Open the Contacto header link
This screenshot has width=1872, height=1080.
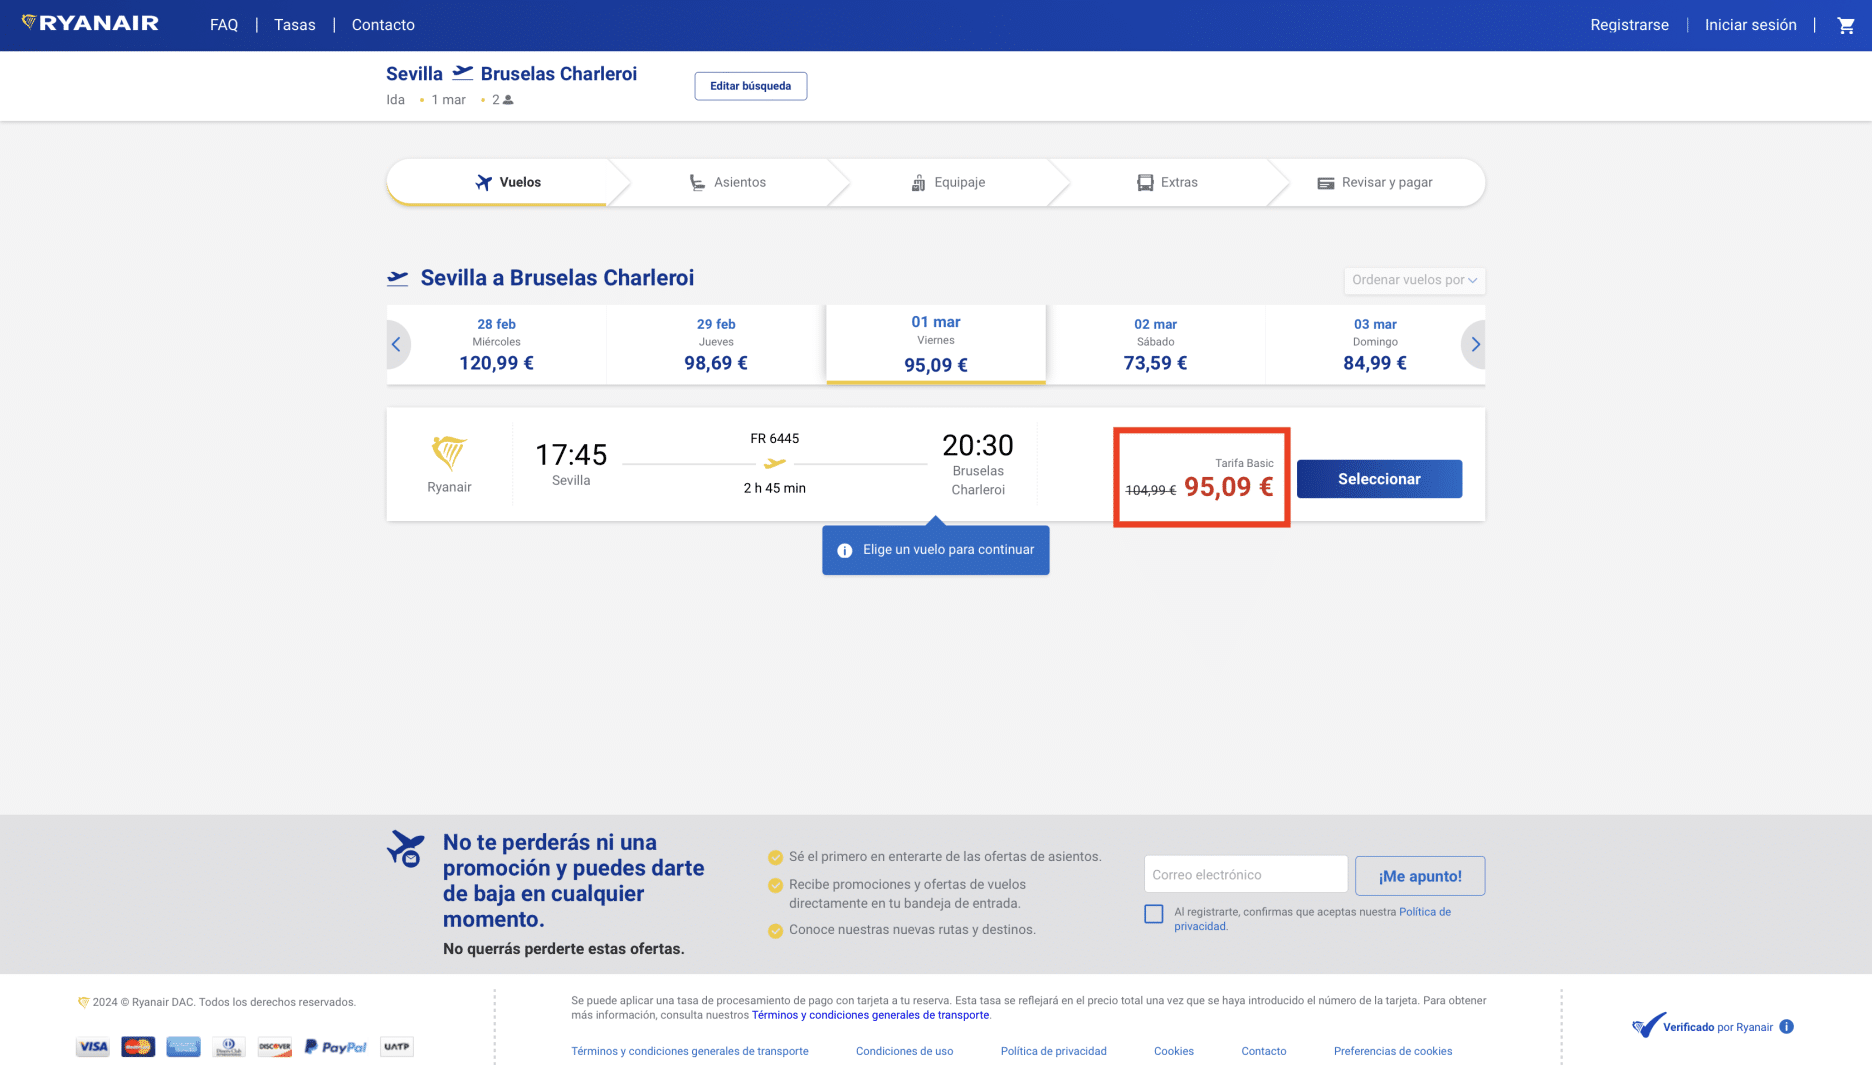point(383,25)
